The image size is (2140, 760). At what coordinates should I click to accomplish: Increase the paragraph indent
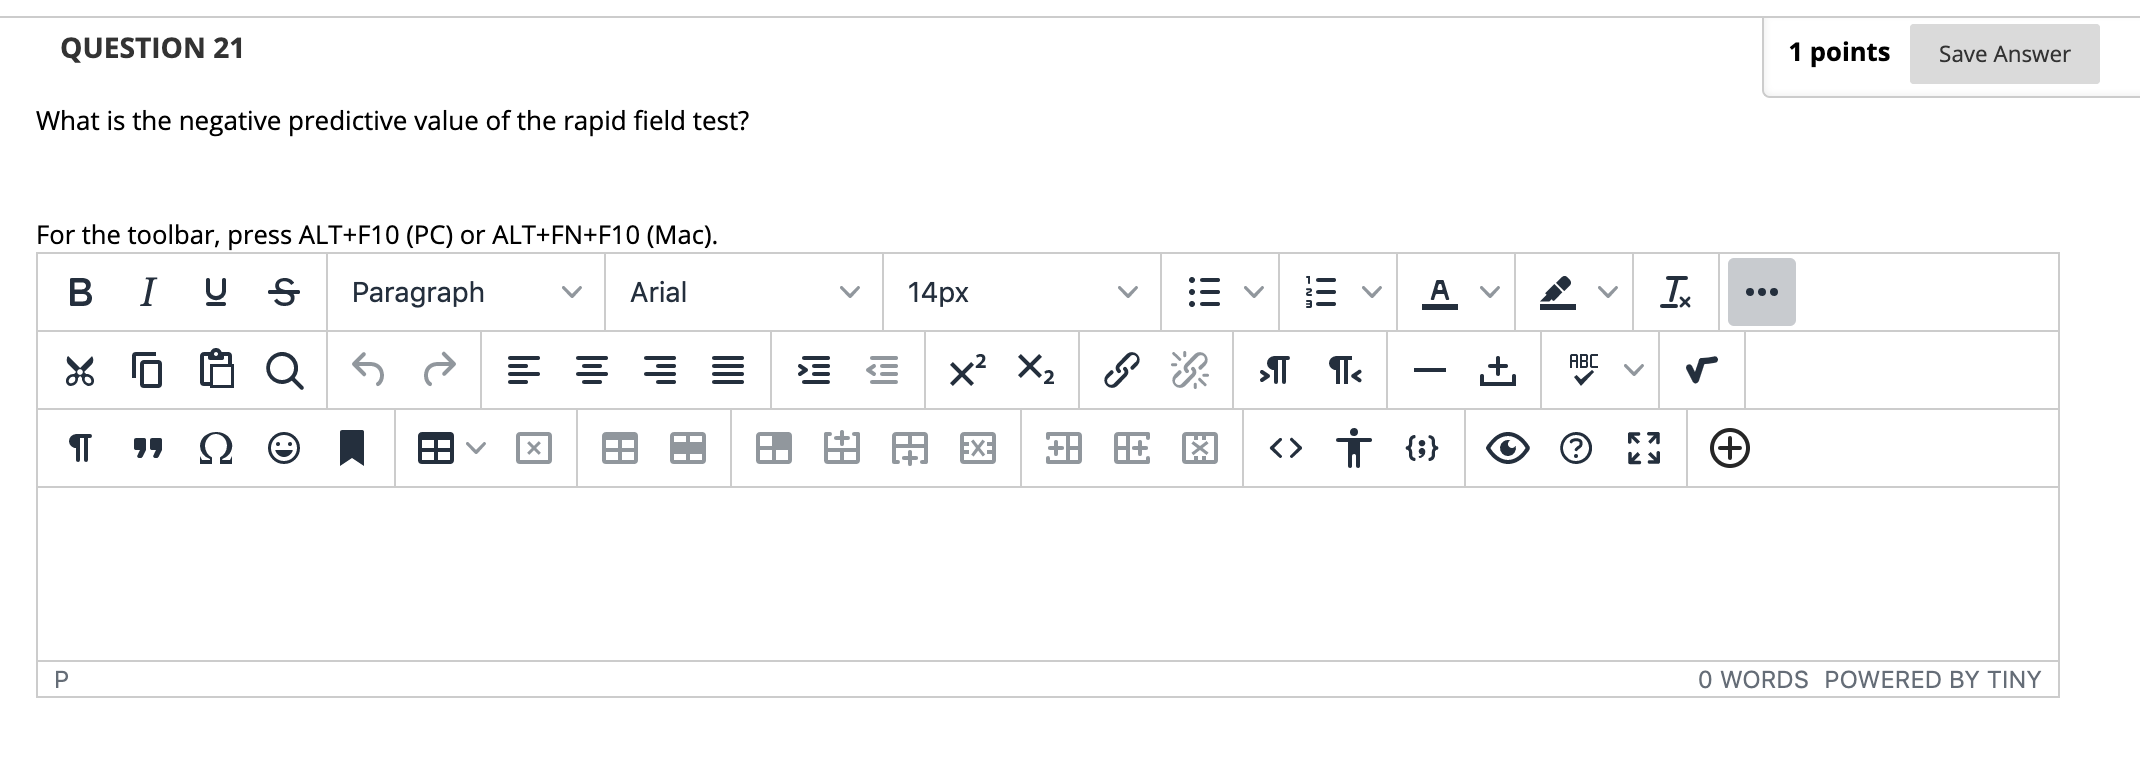[x=813, y=370]
